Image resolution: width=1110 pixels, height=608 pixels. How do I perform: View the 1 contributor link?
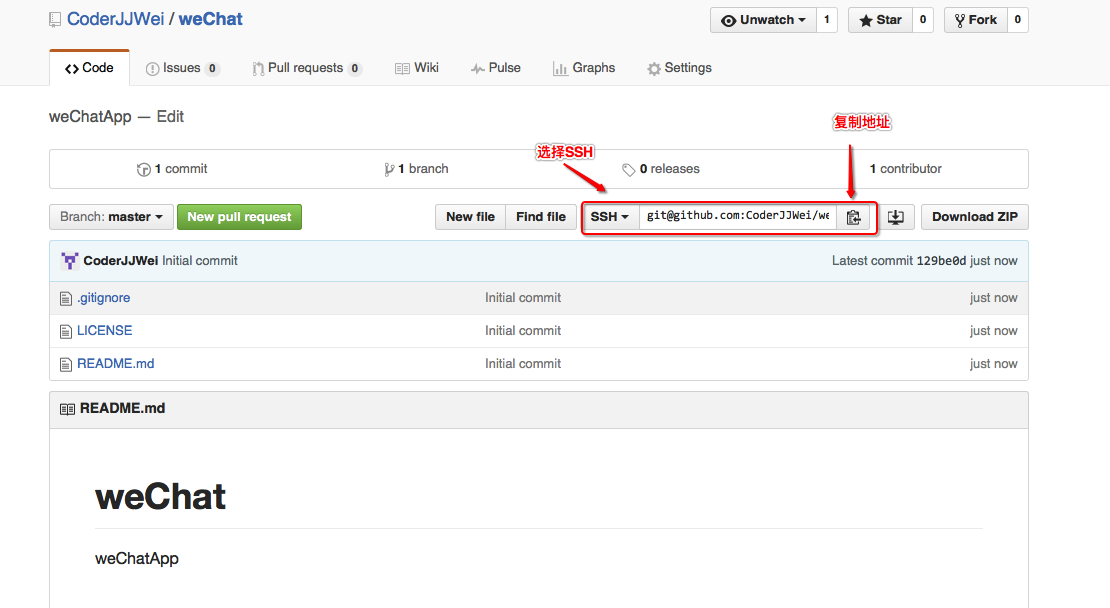(x=905, y=169)
